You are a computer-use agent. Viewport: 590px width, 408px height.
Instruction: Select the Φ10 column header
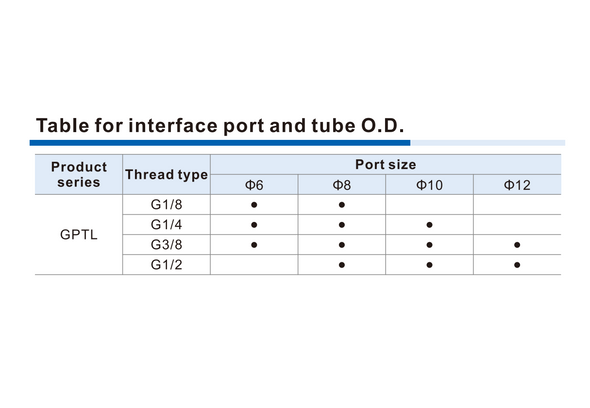pos(429,185)
